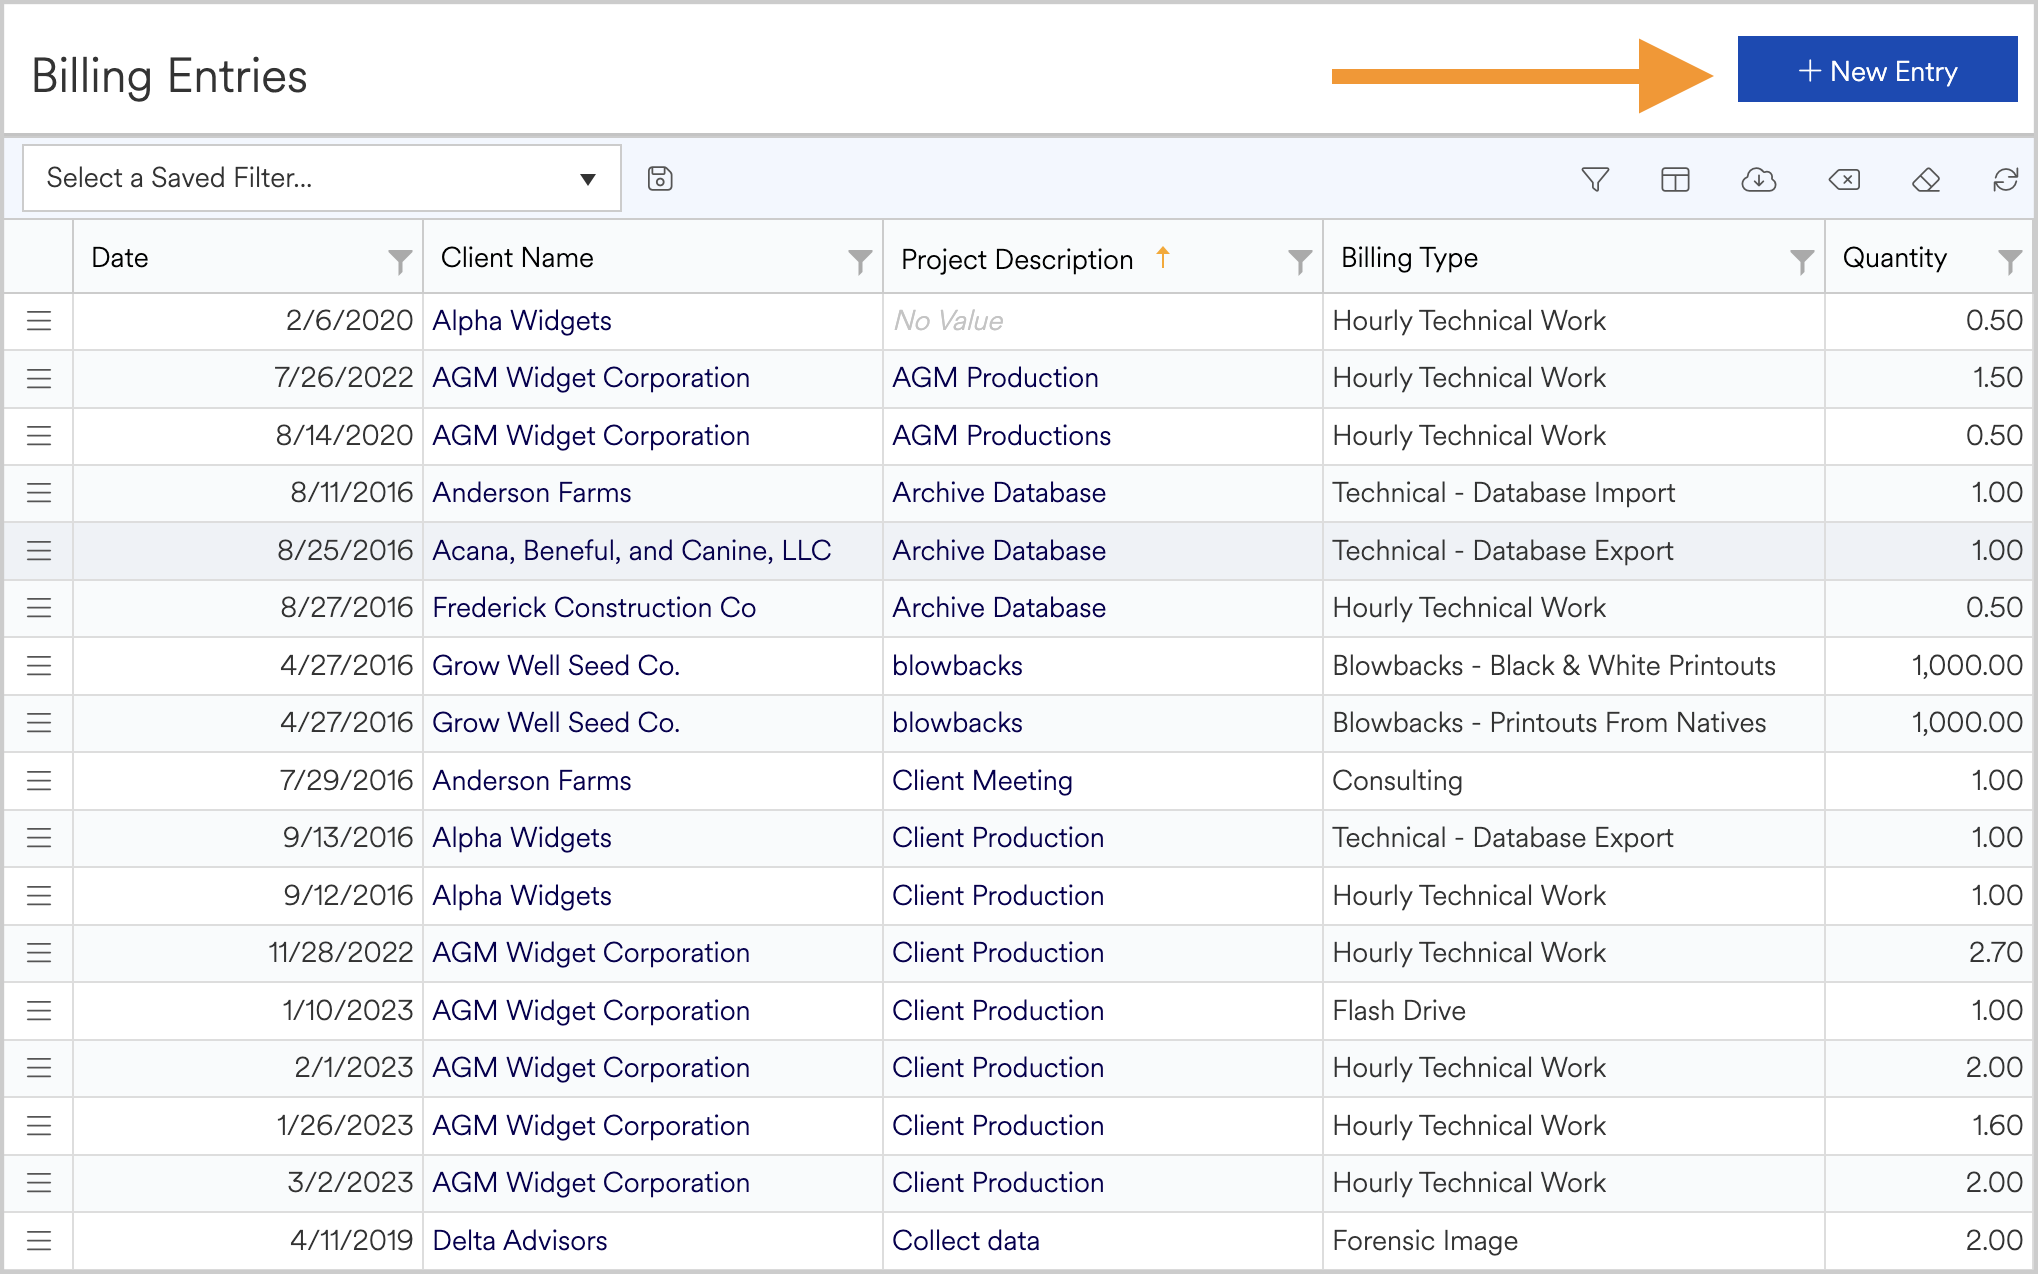Image resolution: width=2038 pixels, height=1274 pixels.
Task: Open Grow Well Seed Co. link for Black & White Printouts
Action: pos(556,666)
